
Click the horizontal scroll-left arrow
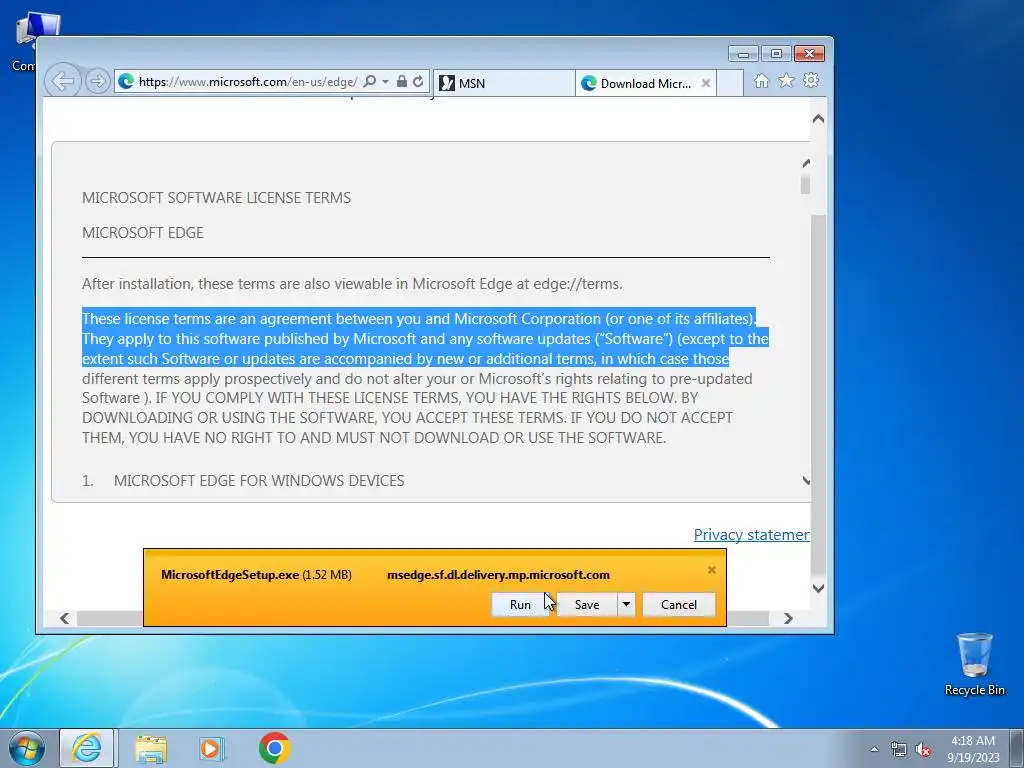pos(64,618)
